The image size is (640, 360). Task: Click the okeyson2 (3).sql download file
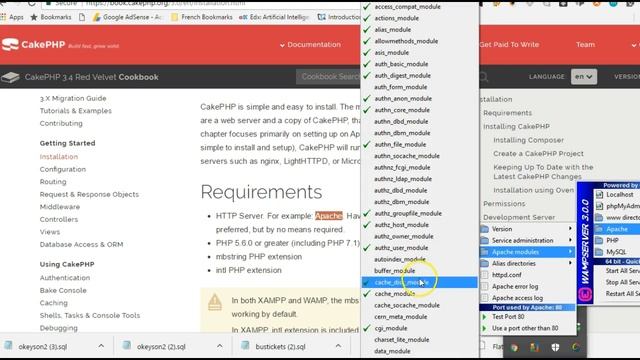(x=42, y=347)
